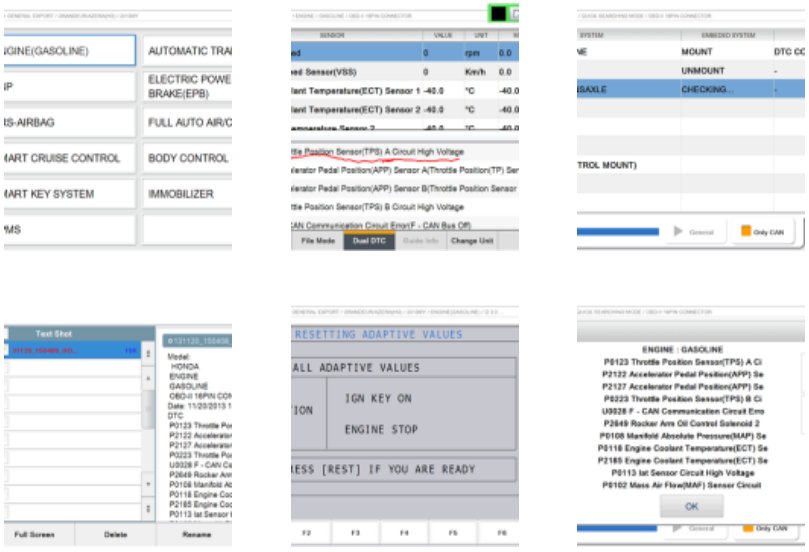
Task: Click the '[REST] IF YOU ARE READY' message
Action: [398, 469]
